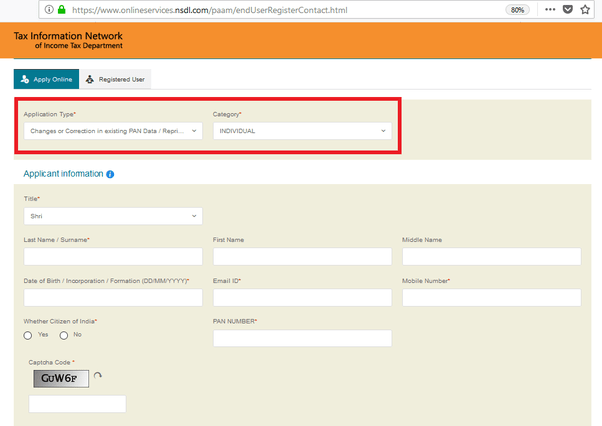
Task: Open the Title dropdown showing Shri
Action: [113, 216]
